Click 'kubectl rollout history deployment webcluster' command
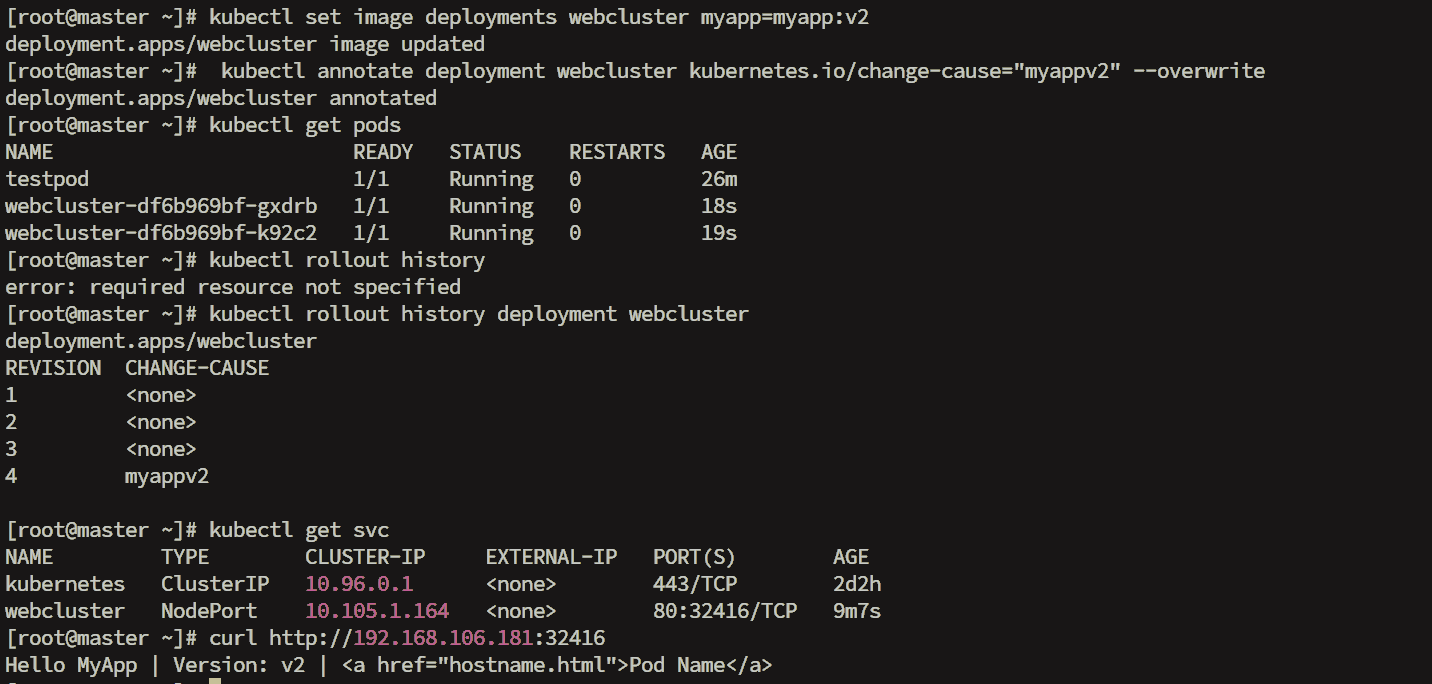This screenshot has height=684, width=1432. [479, 314]
